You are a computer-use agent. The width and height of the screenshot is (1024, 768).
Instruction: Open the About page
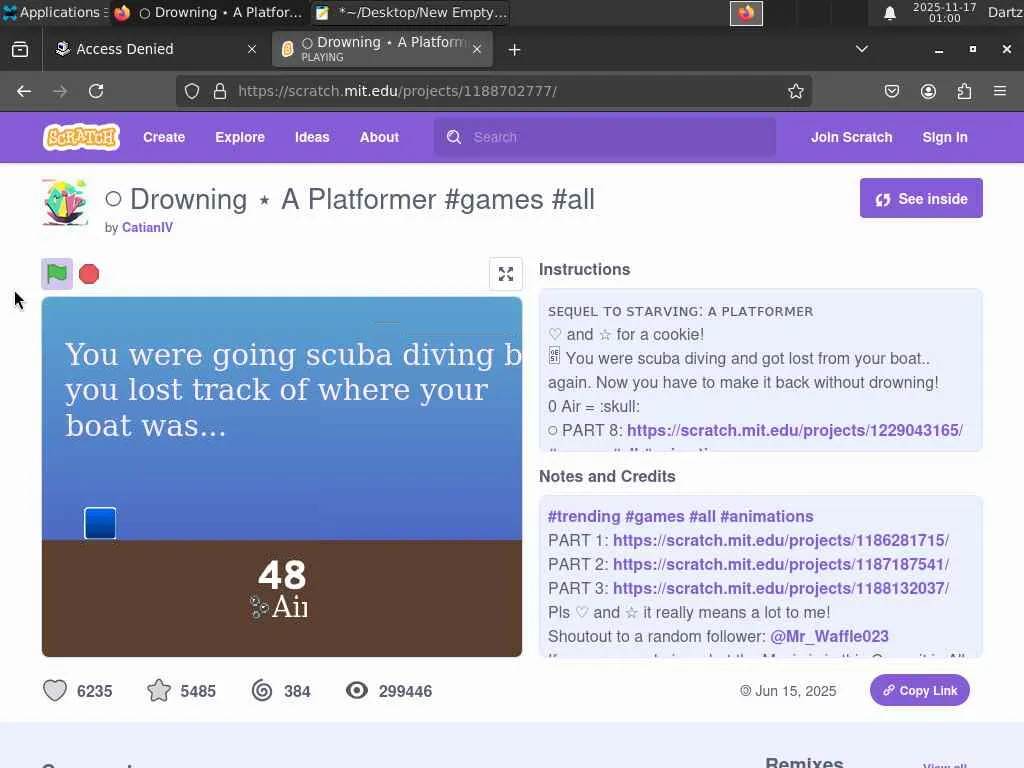379,137
